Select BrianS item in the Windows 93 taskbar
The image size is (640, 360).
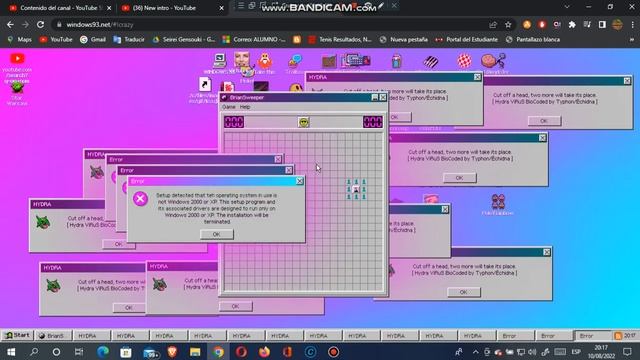pyautogui.click(x=52, y=336)
